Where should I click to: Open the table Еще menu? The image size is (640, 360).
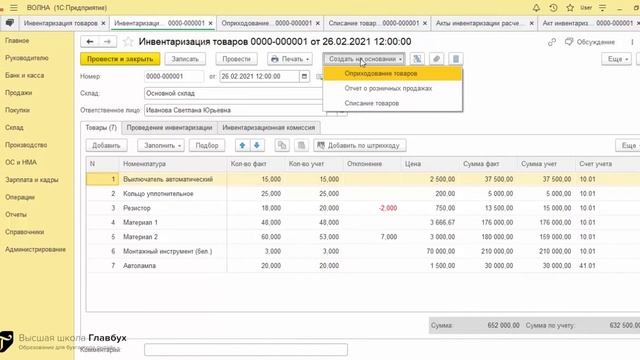point(628,145)
